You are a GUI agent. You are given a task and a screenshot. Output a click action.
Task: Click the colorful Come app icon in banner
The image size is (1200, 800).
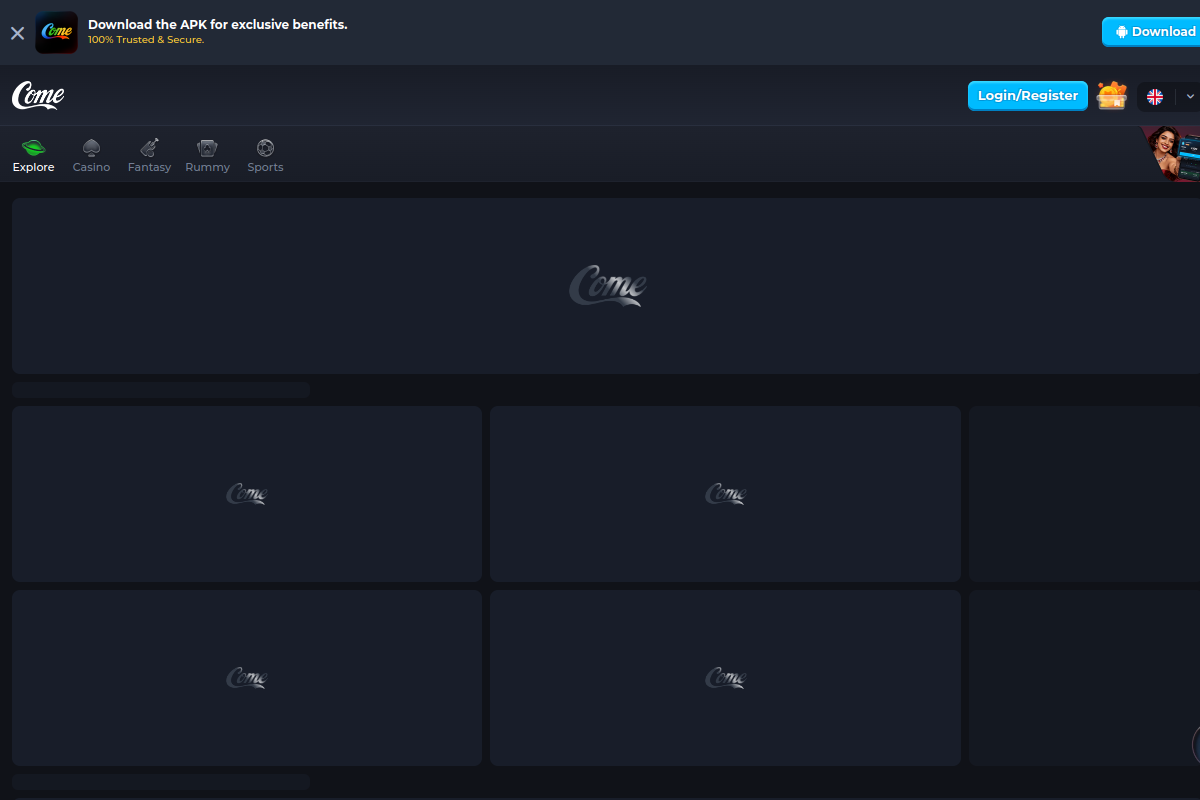(x=56, y=33)
